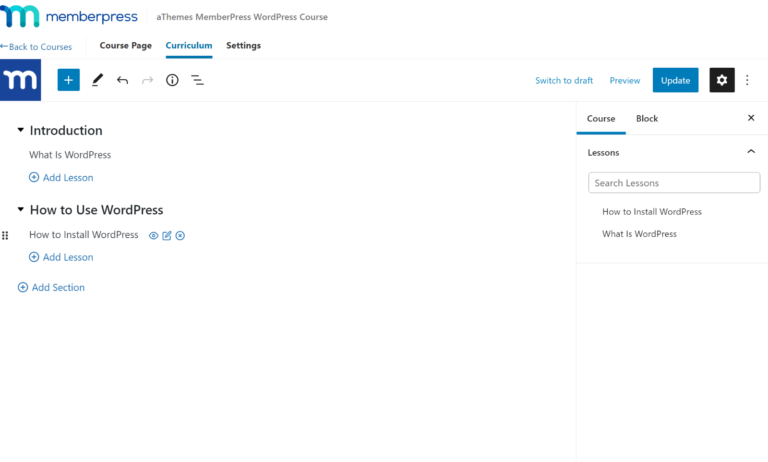Remove the How to Install WordPress lesson
The width and height of the screenshot is (768, 462).
[x=180, y=236]
